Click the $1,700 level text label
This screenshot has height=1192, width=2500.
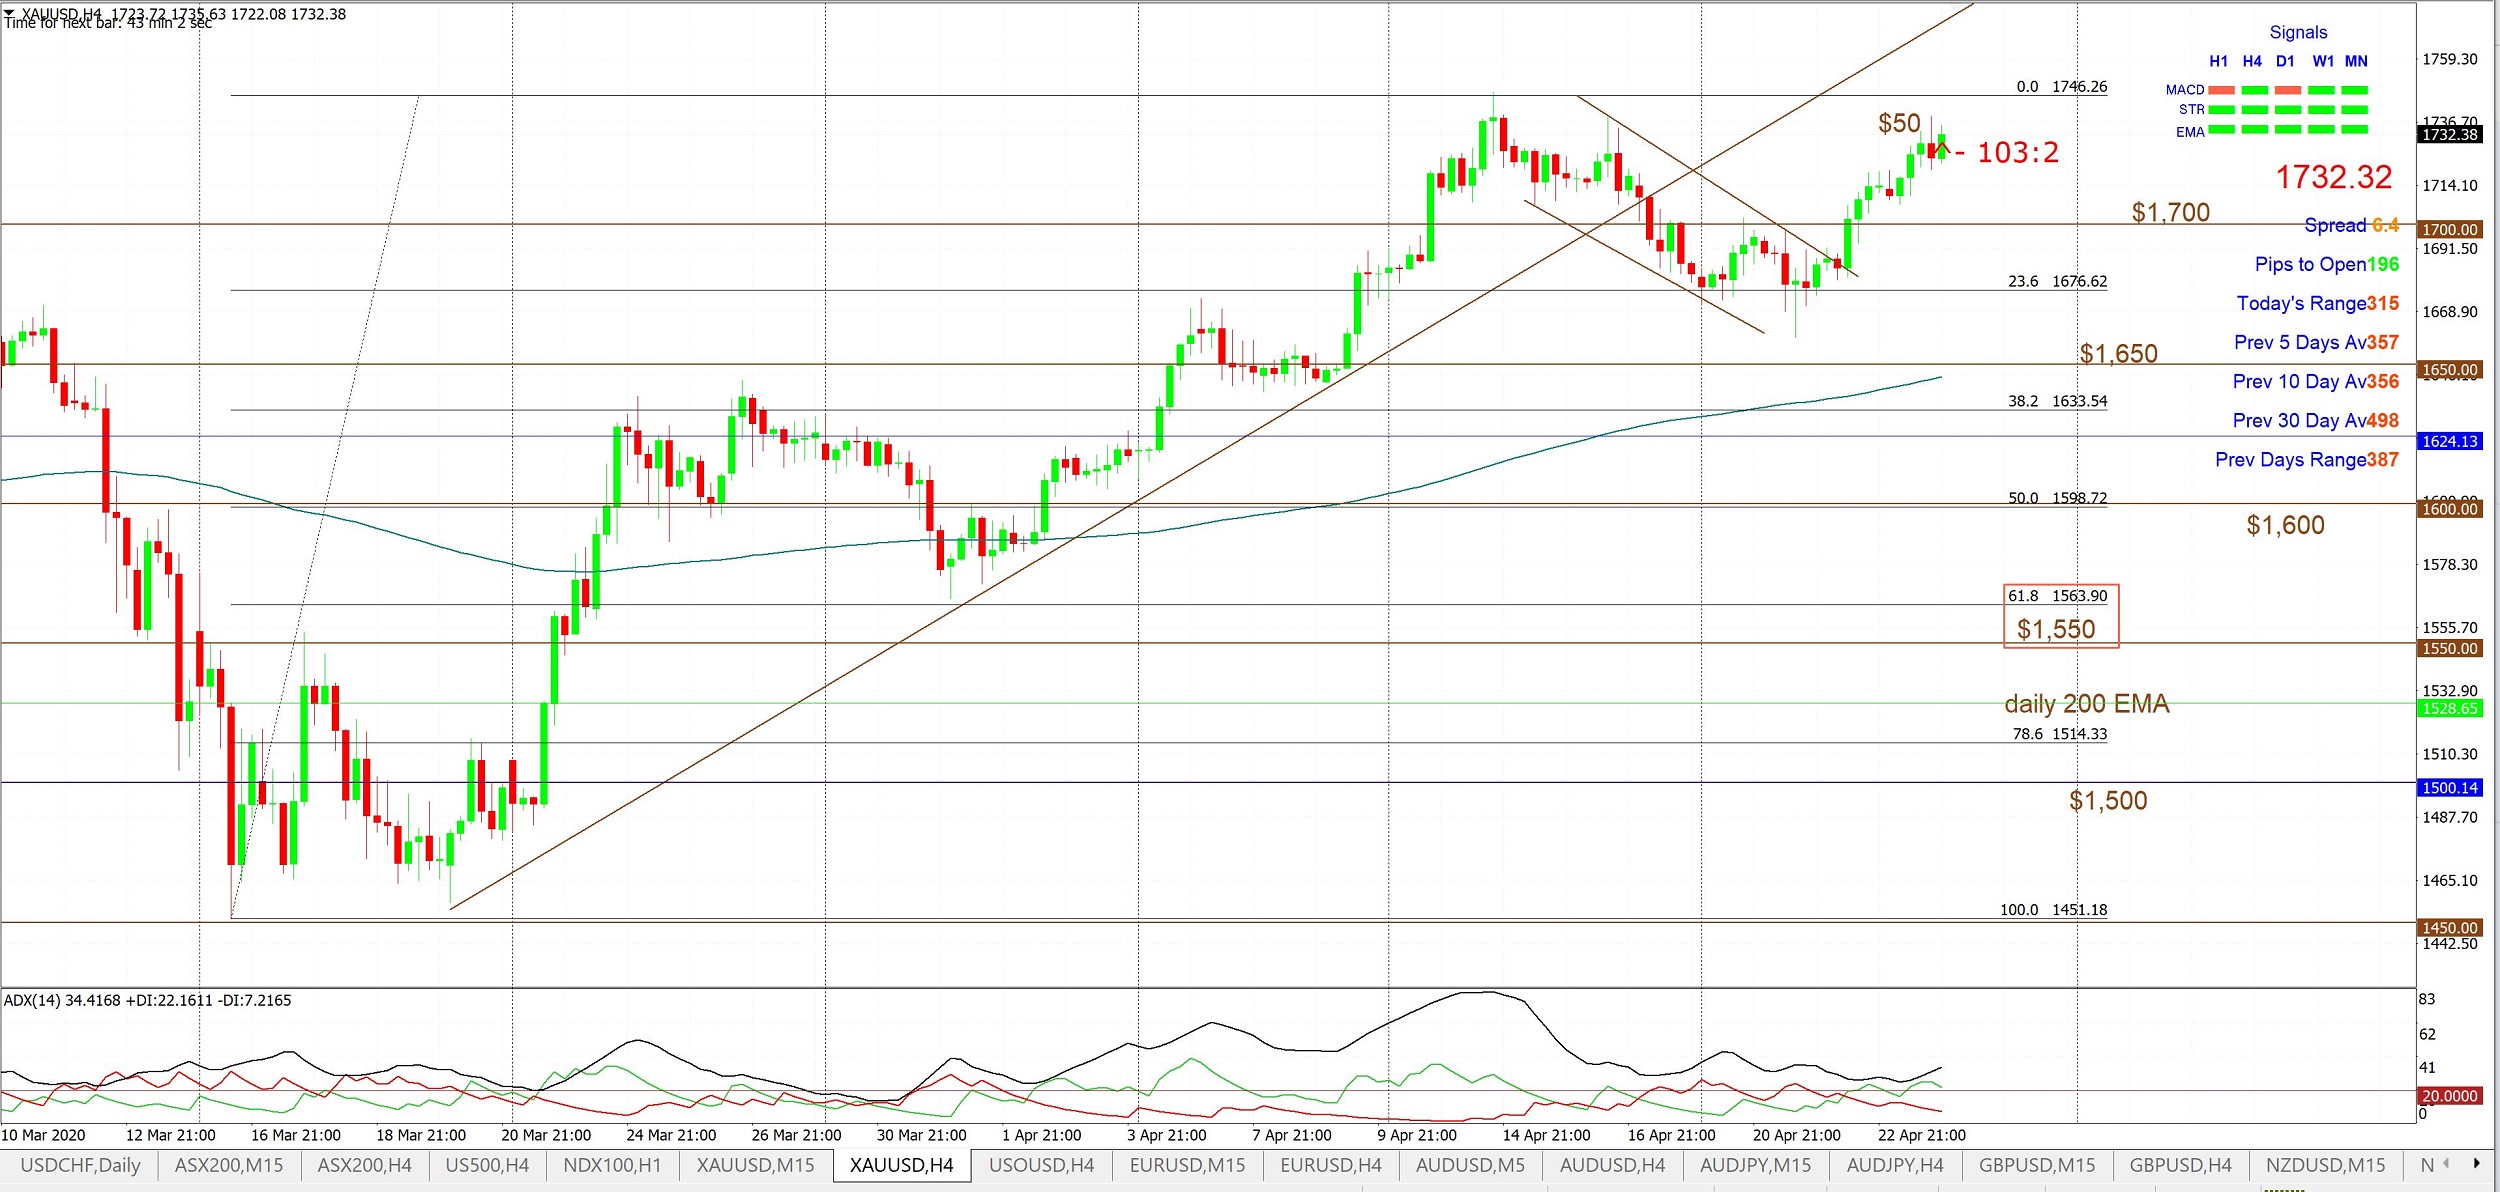(2170, 212)
